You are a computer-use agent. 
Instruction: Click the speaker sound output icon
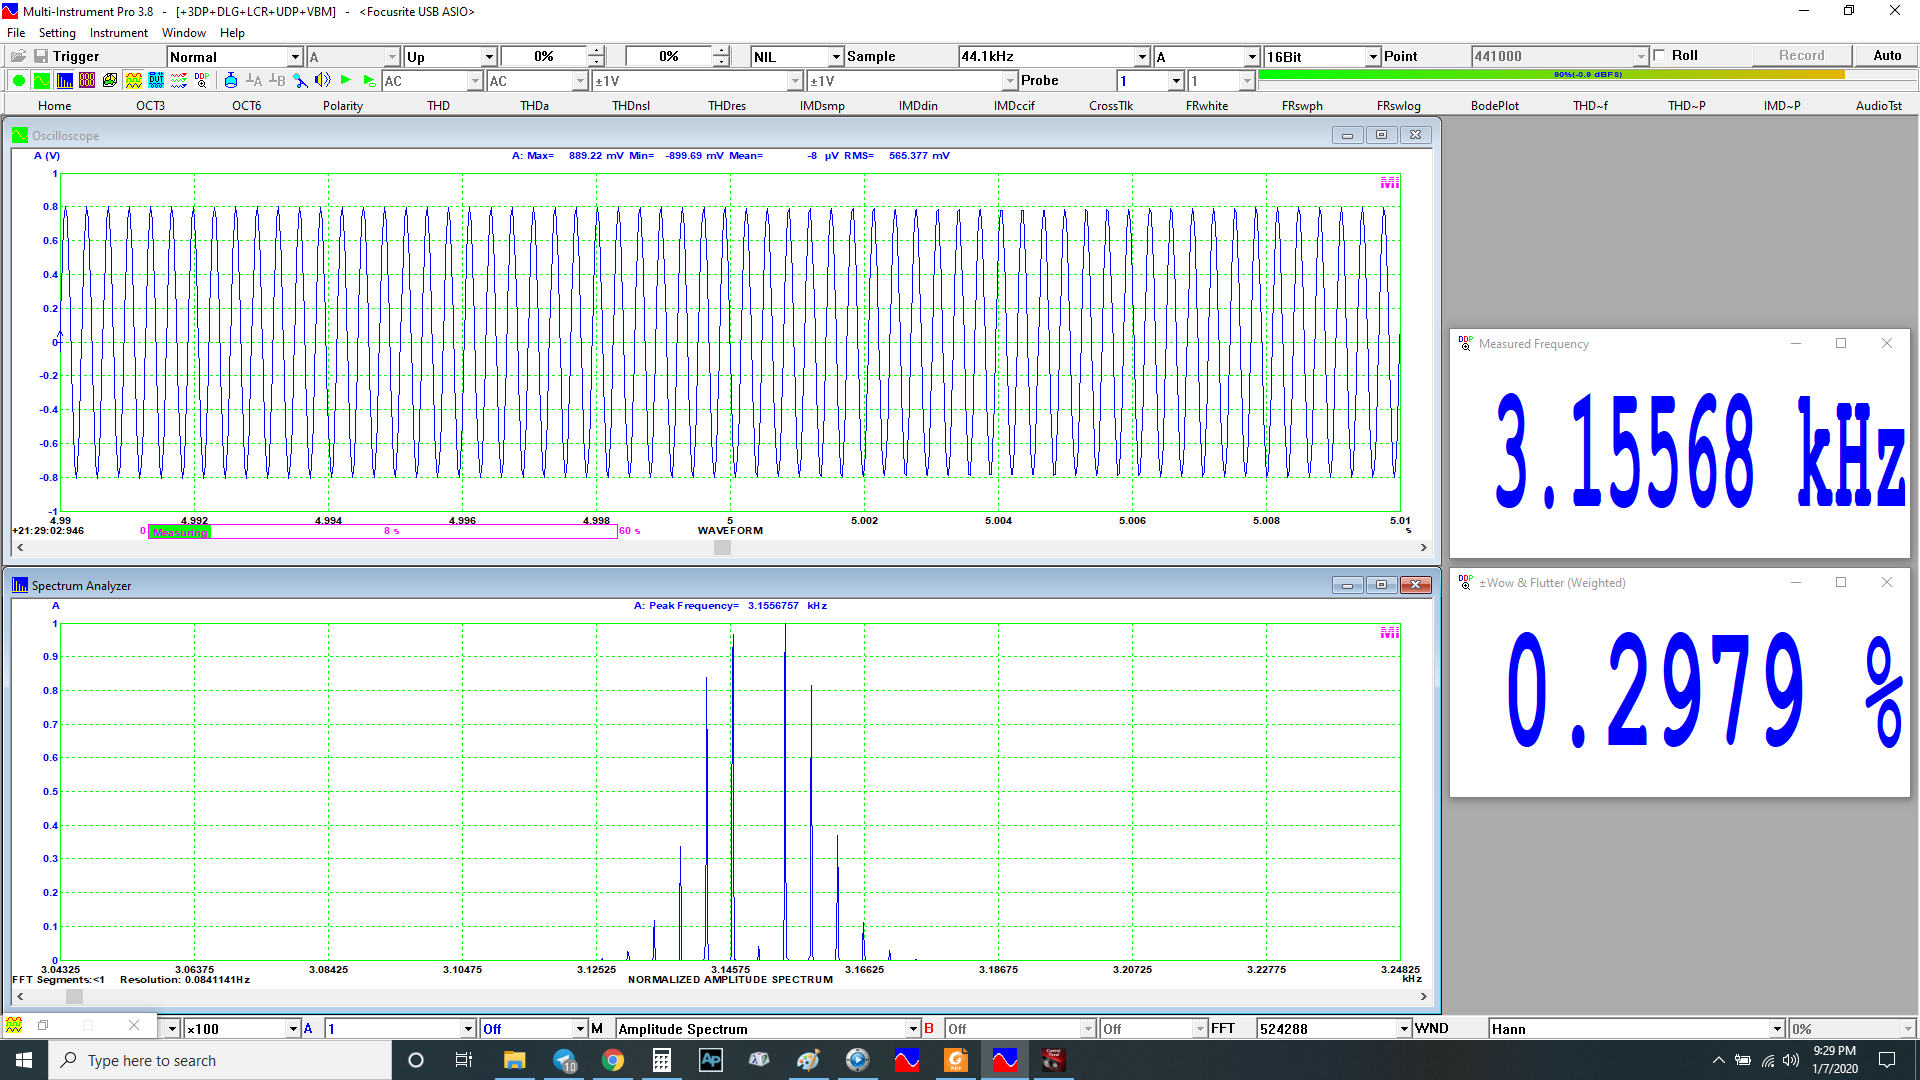(323, 81)
